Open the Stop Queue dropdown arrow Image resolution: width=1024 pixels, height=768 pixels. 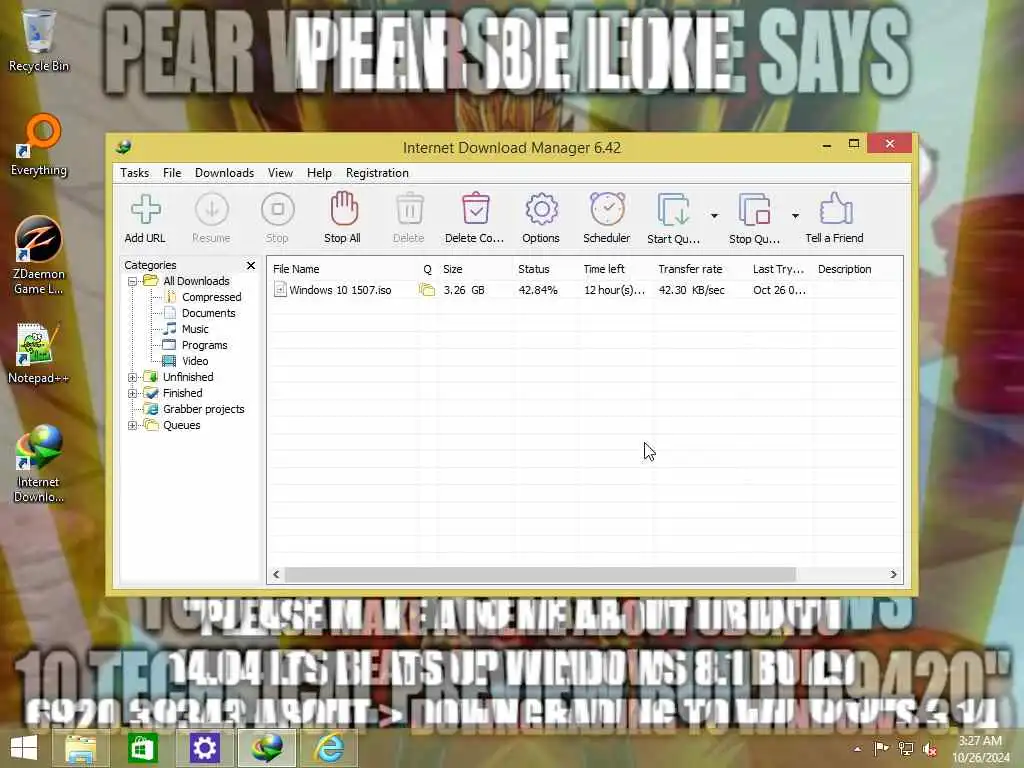click(795, 216)
